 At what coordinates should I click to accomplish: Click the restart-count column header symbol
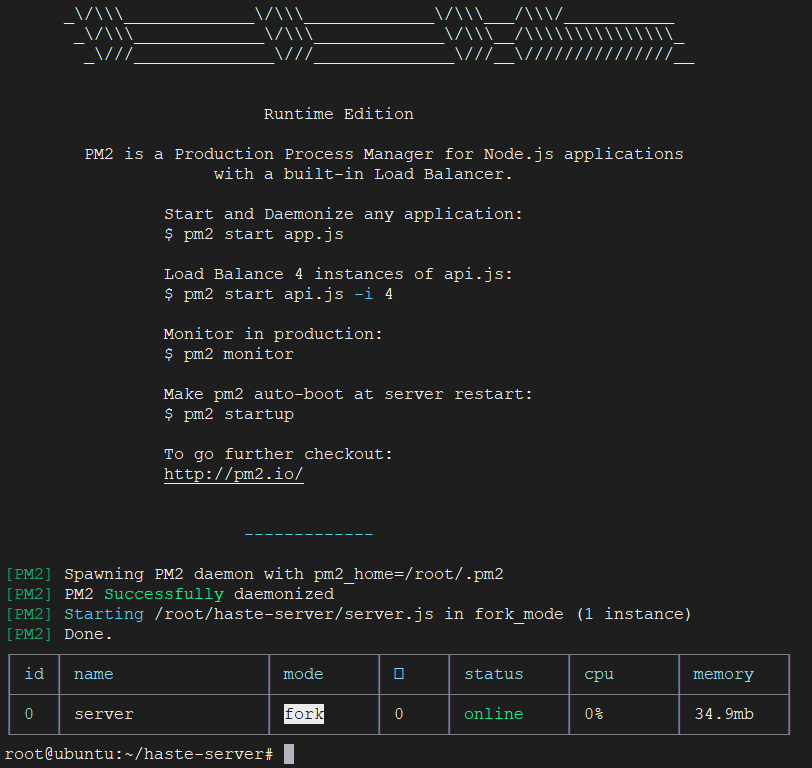[x=399, y=674]
